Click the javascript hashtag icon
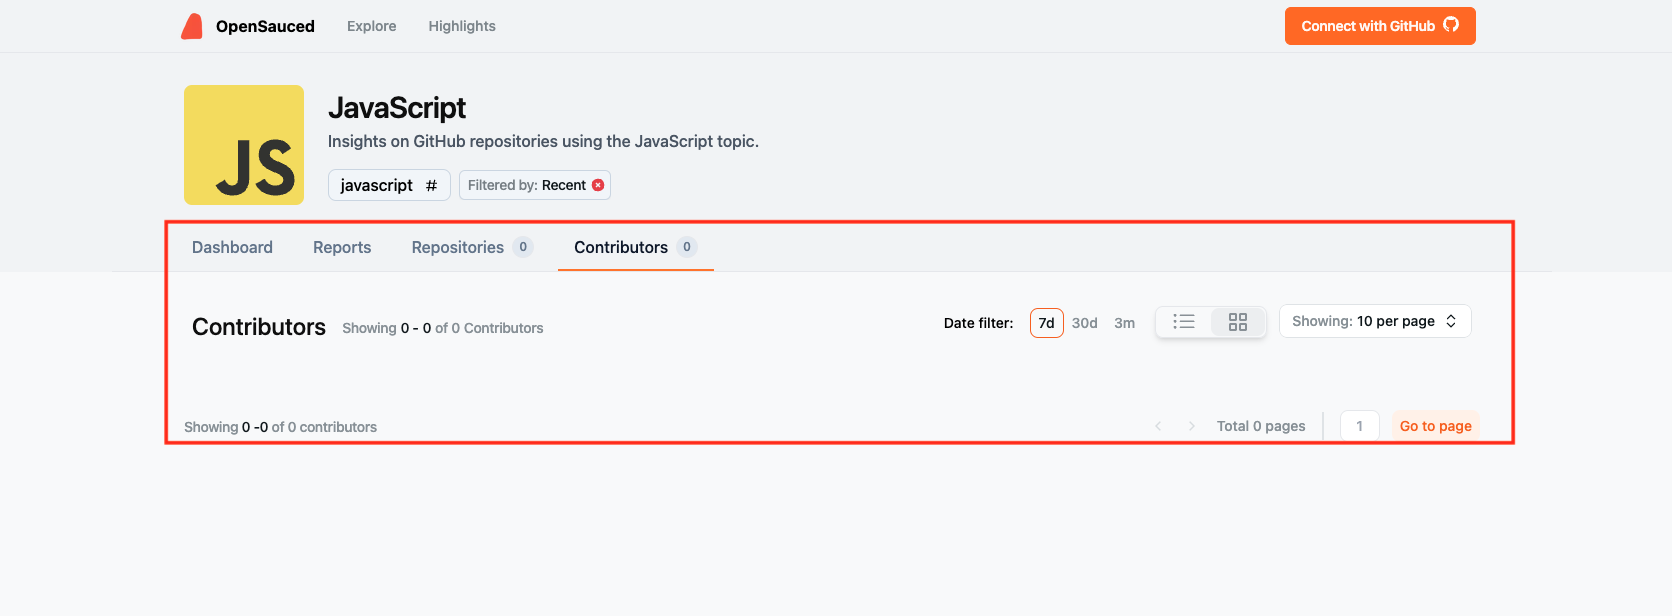 click(430, 185)
